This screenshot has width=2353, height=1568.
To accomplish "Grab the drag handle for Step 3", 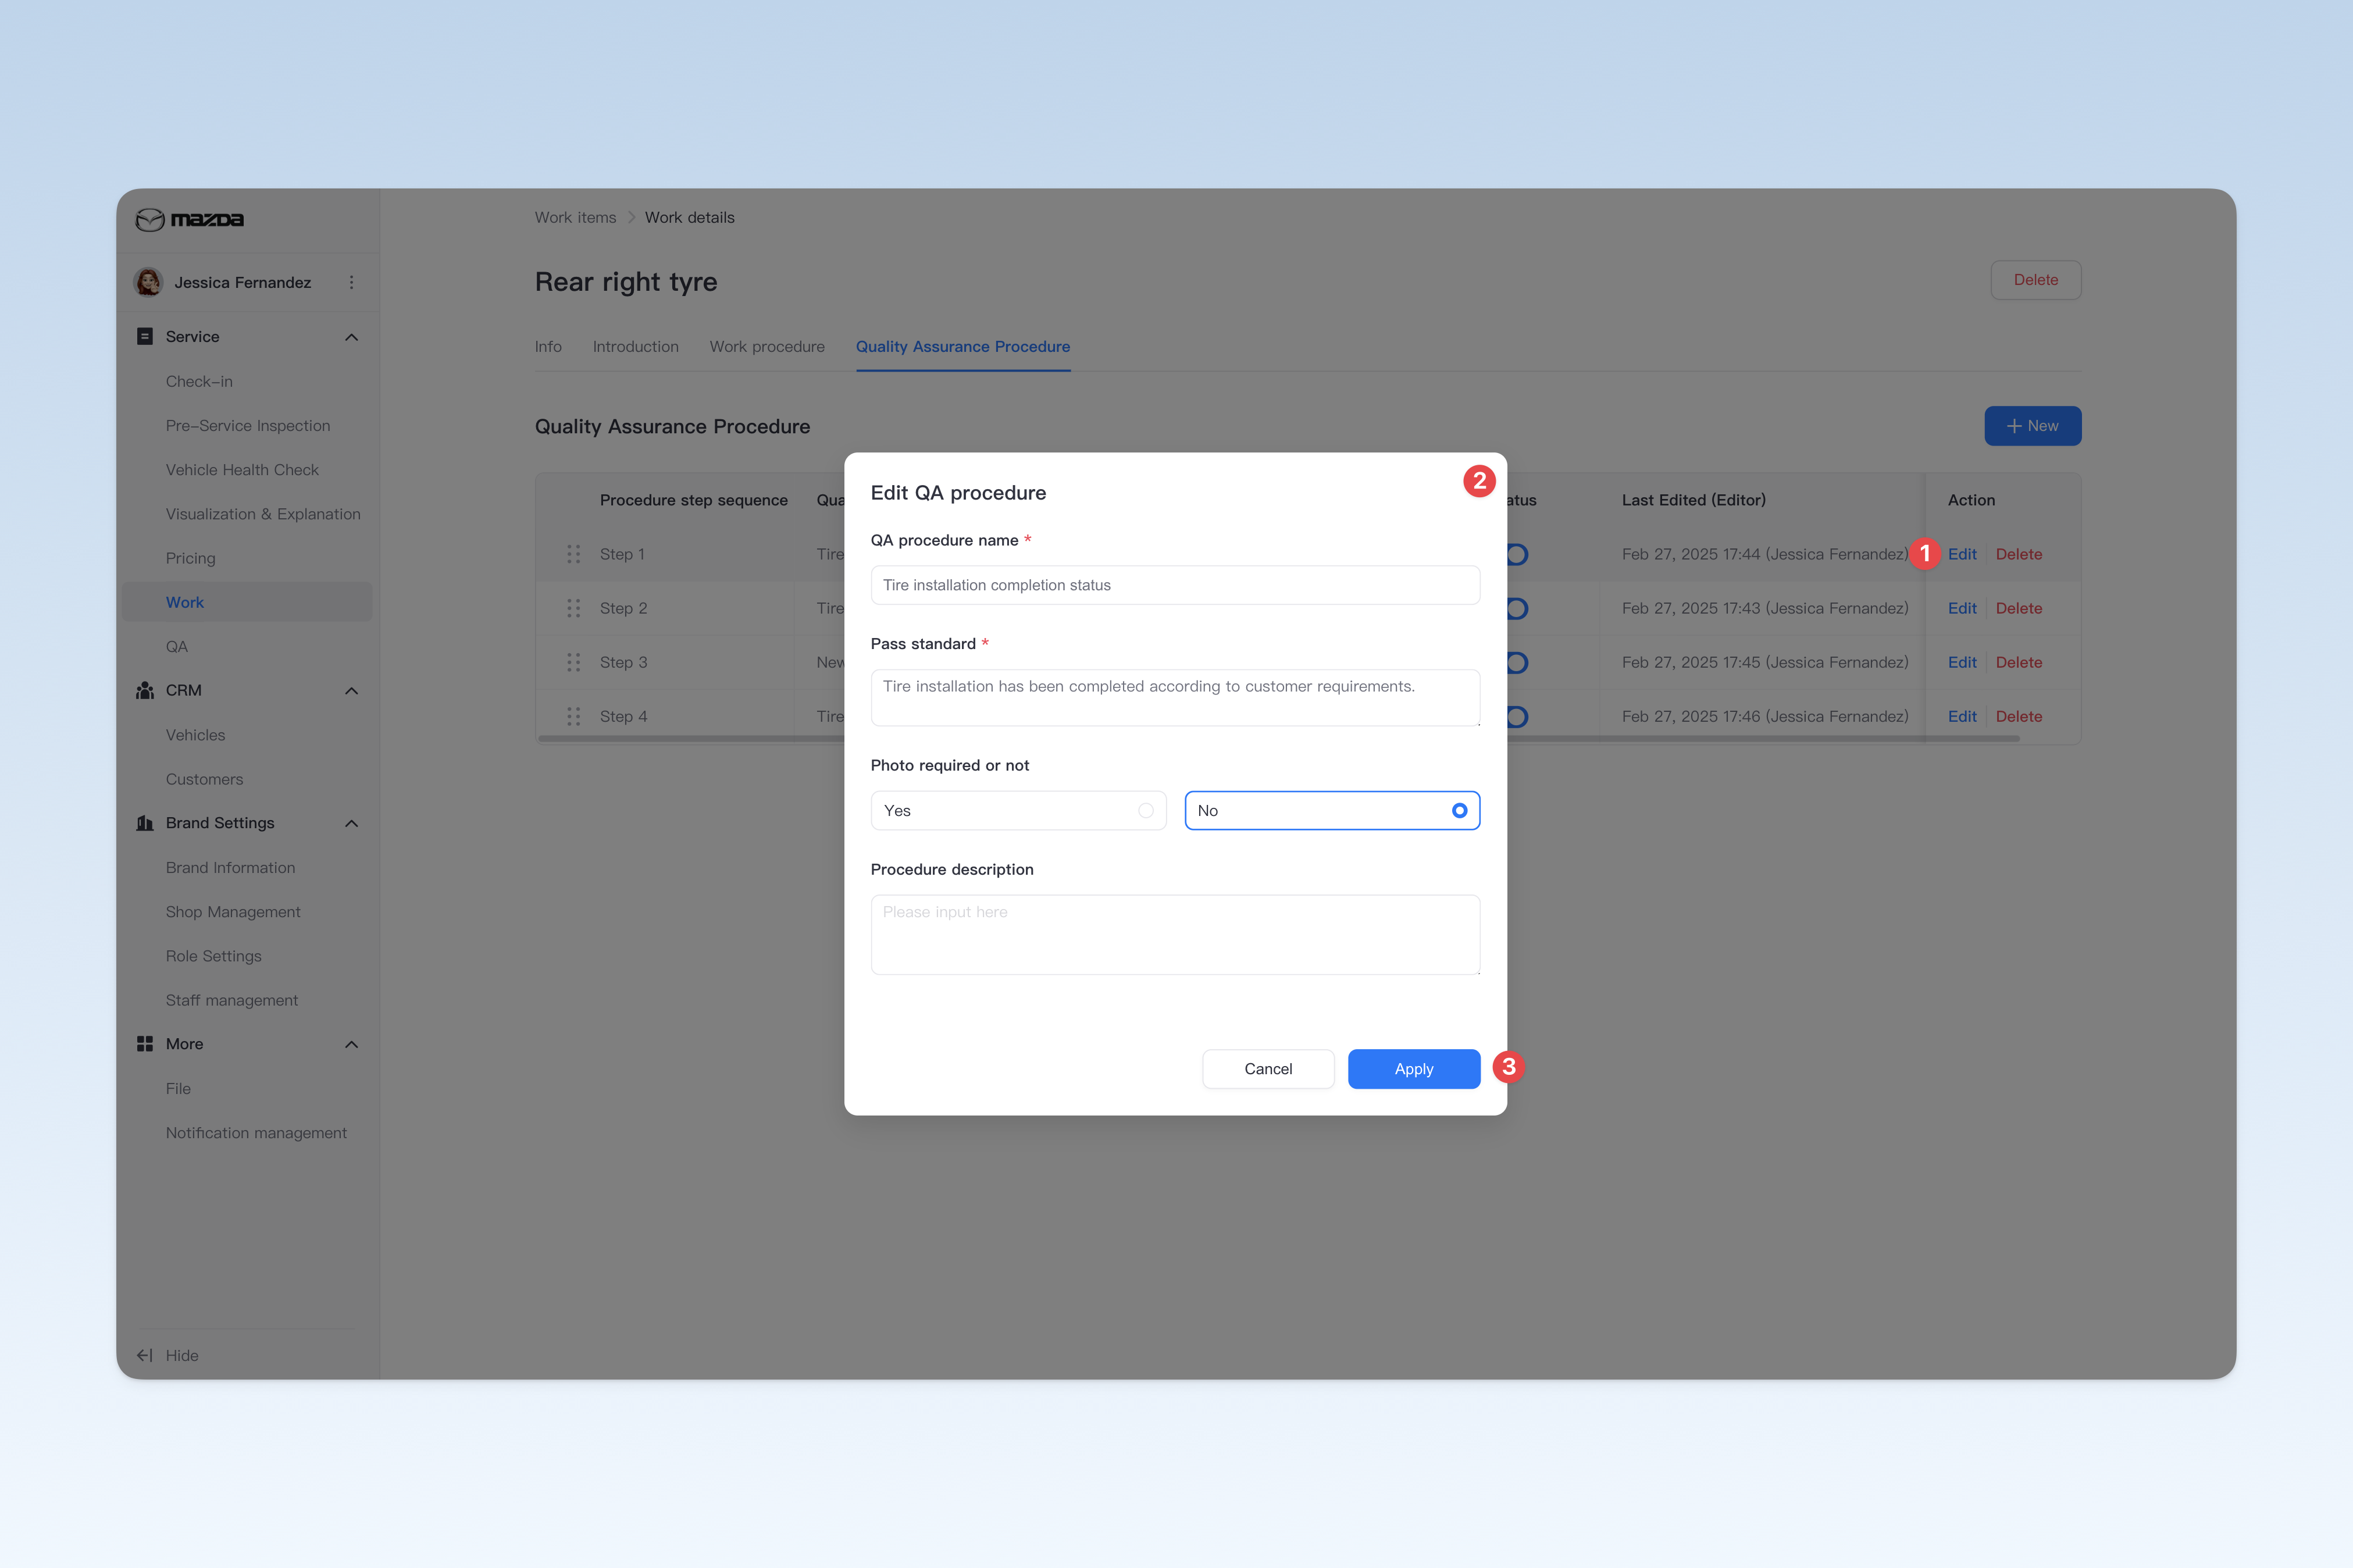I will 574,662.
